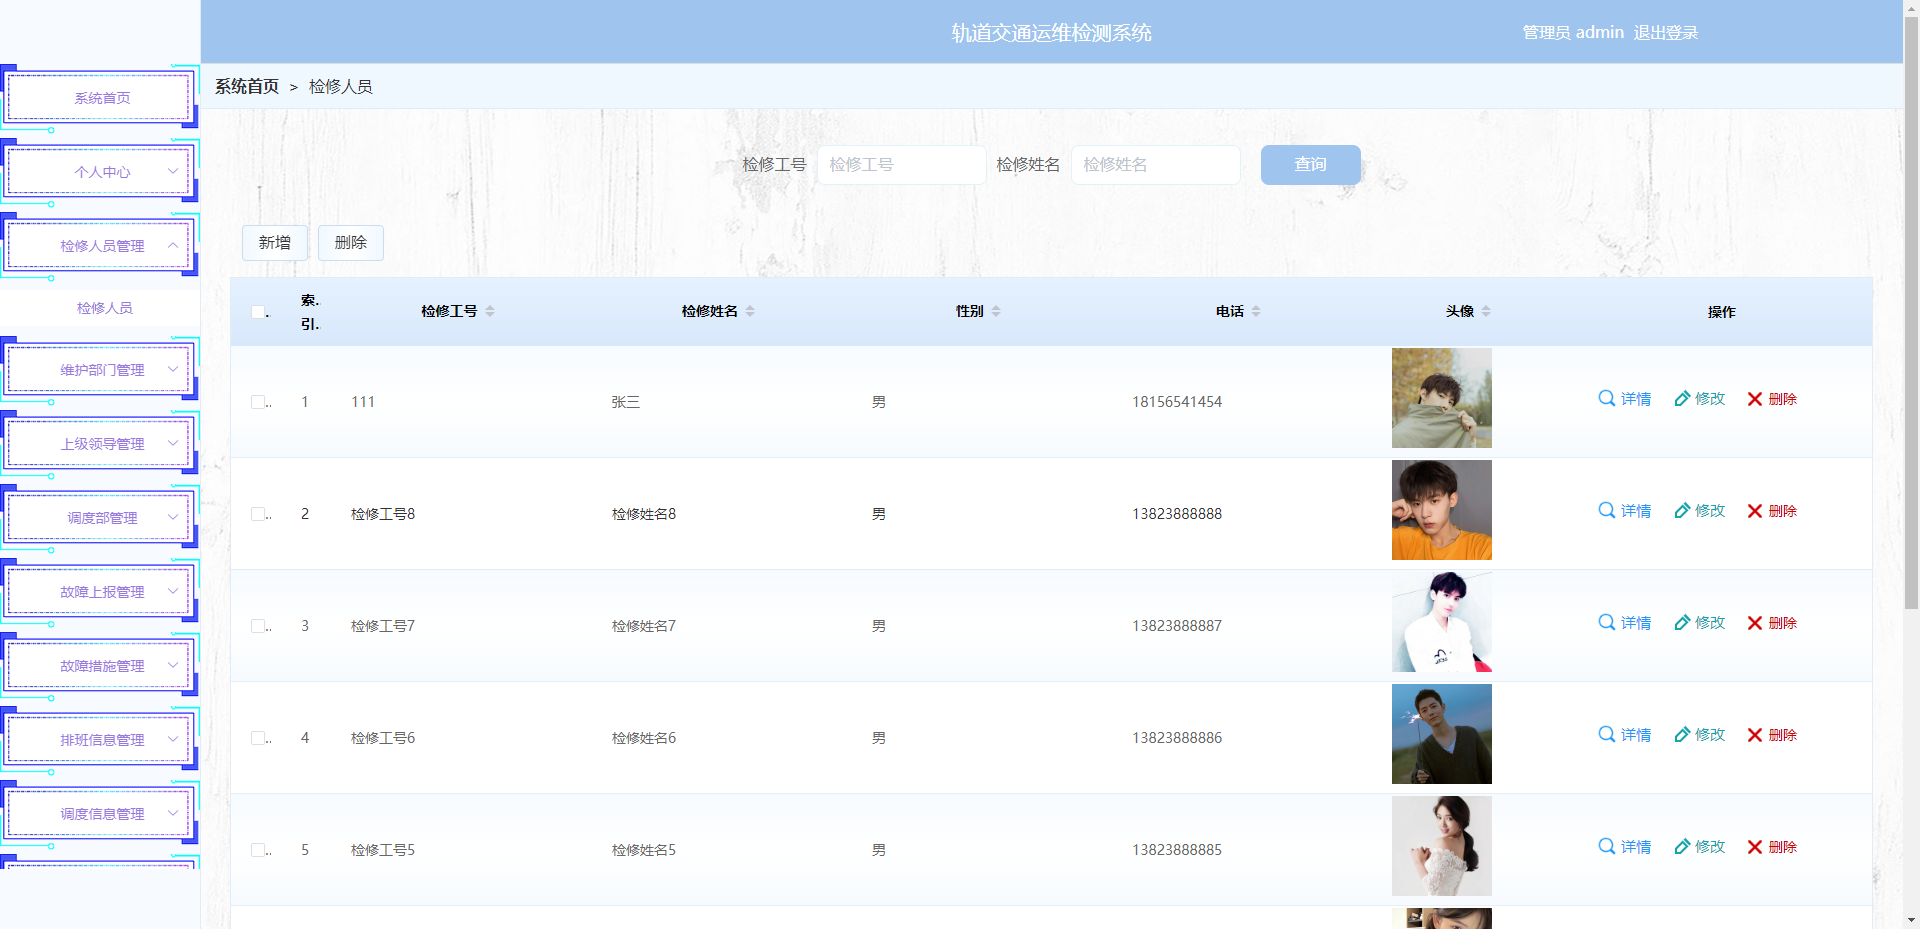View details of 检修姓名5
The height and width of the screenshot is (929, 1920).
coord(1625,847)
